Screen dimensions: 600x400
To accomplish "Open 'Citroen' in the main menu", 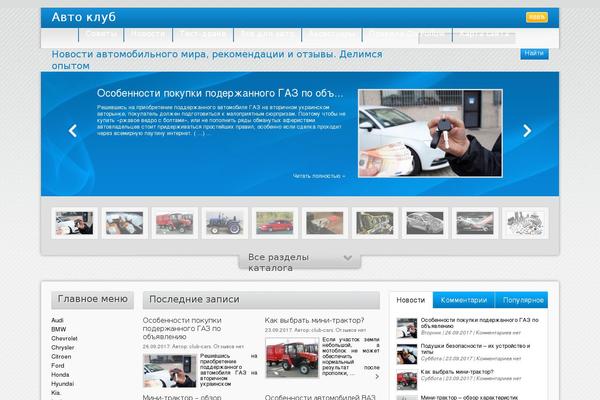I will coord(61,356).
